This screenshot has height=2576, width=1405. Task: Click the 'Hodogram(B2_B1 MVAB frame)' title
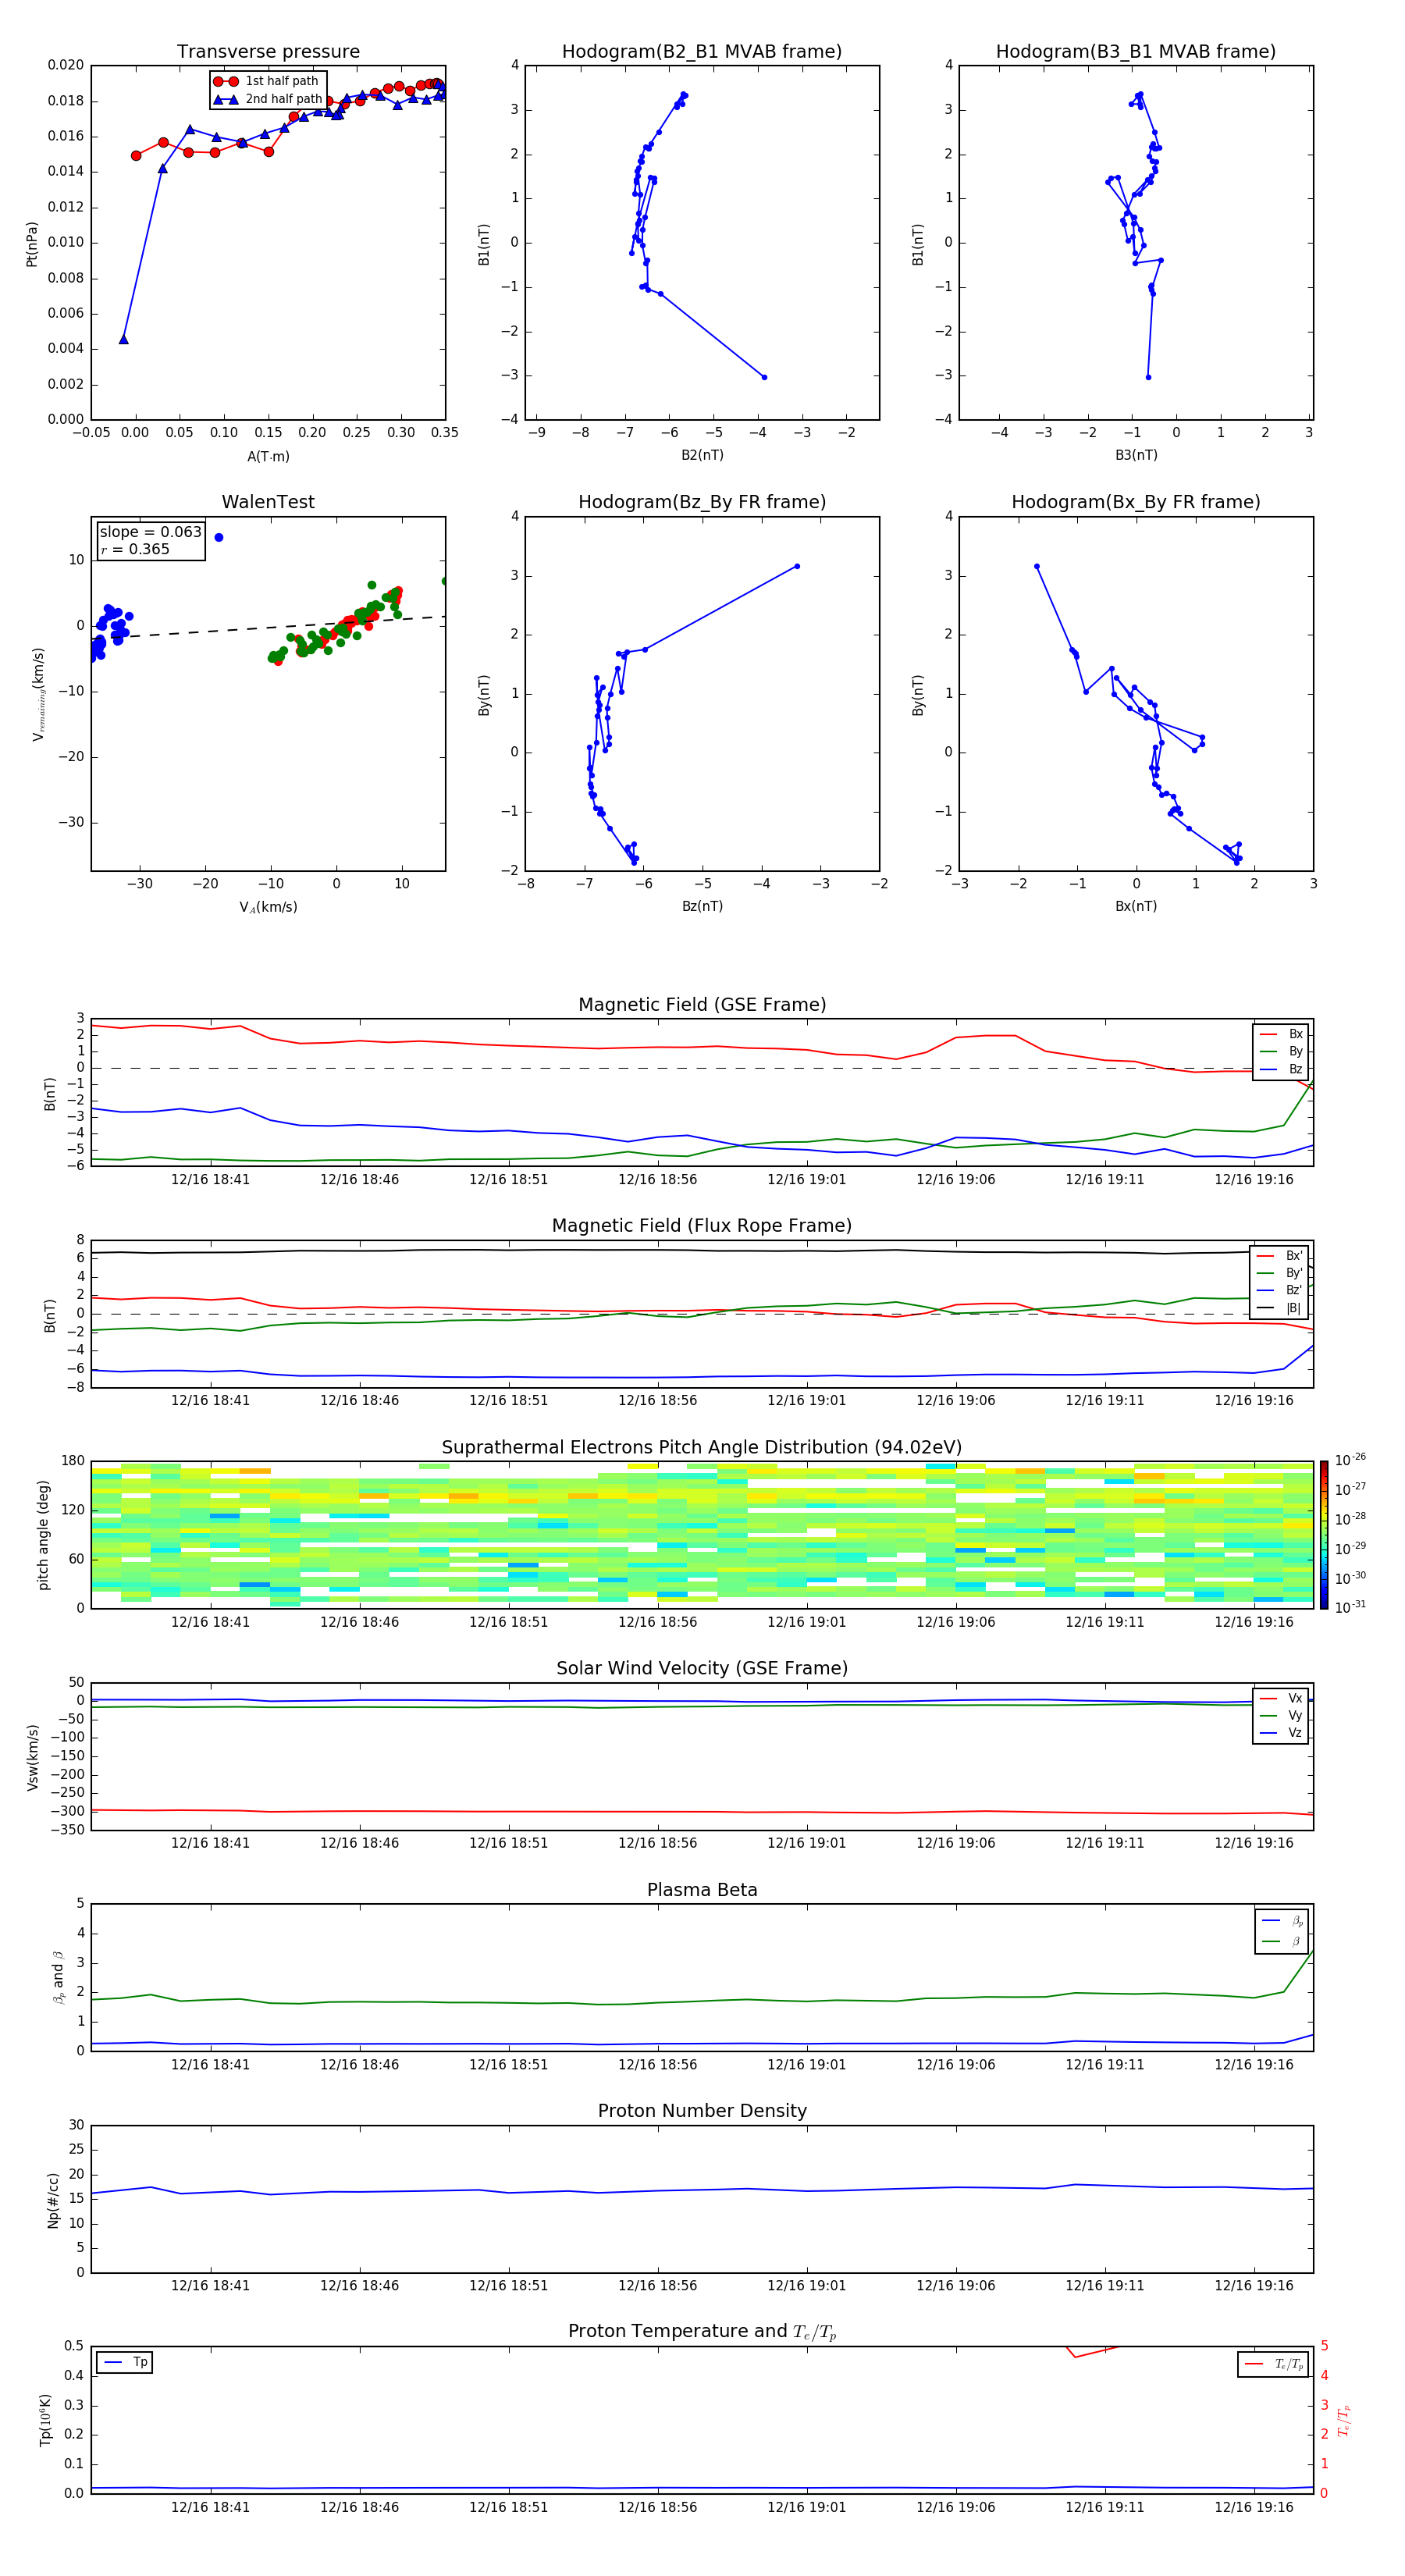[x=702, y=52]
